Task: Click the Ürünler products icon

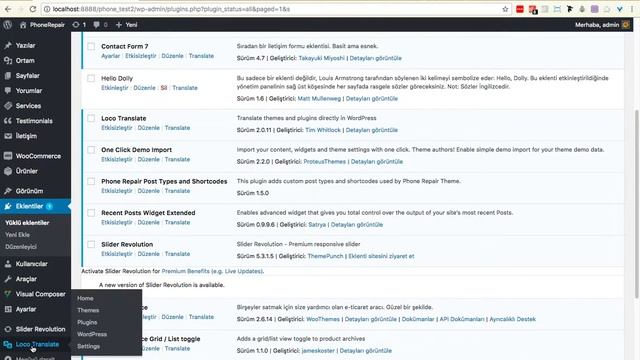Action: pos(8,171)
